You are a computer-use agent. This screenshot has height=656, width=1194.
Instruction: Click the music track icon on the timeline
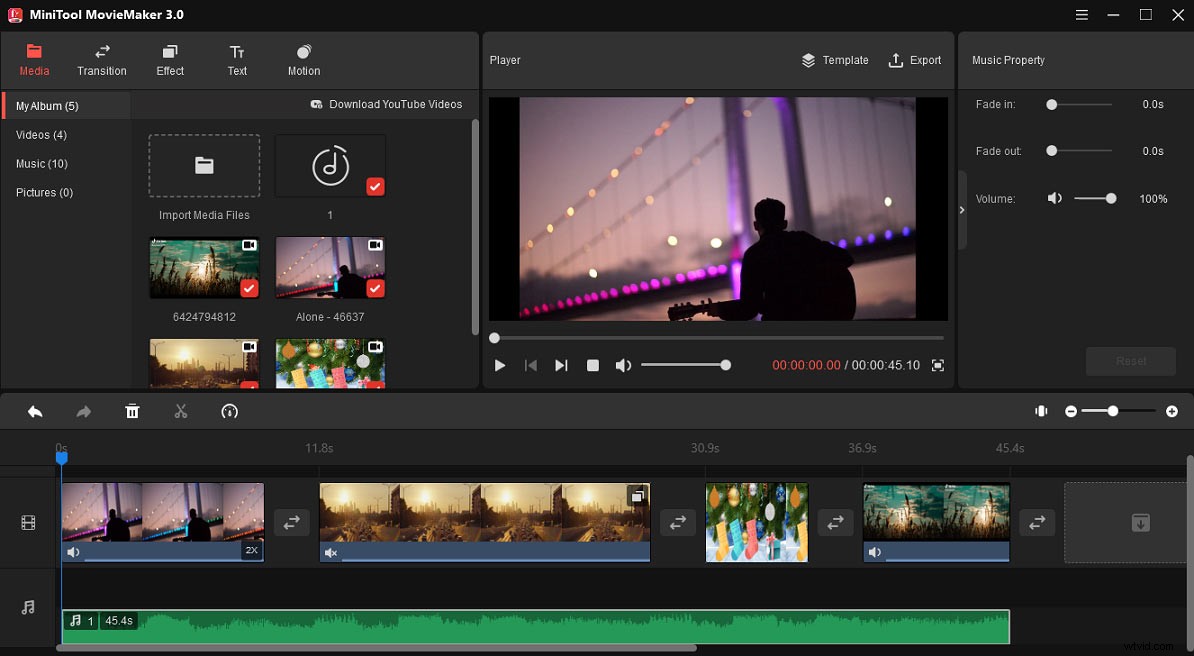tap(29, 607)
